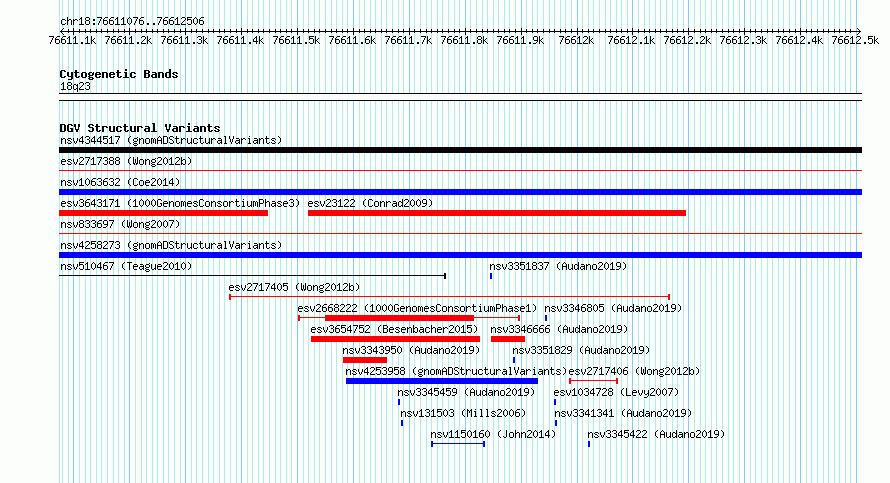Image resolution: width=890 pixels, height=483 pixels.
Task: Select the 18q23 band label
Action: [x=75, y=86]
